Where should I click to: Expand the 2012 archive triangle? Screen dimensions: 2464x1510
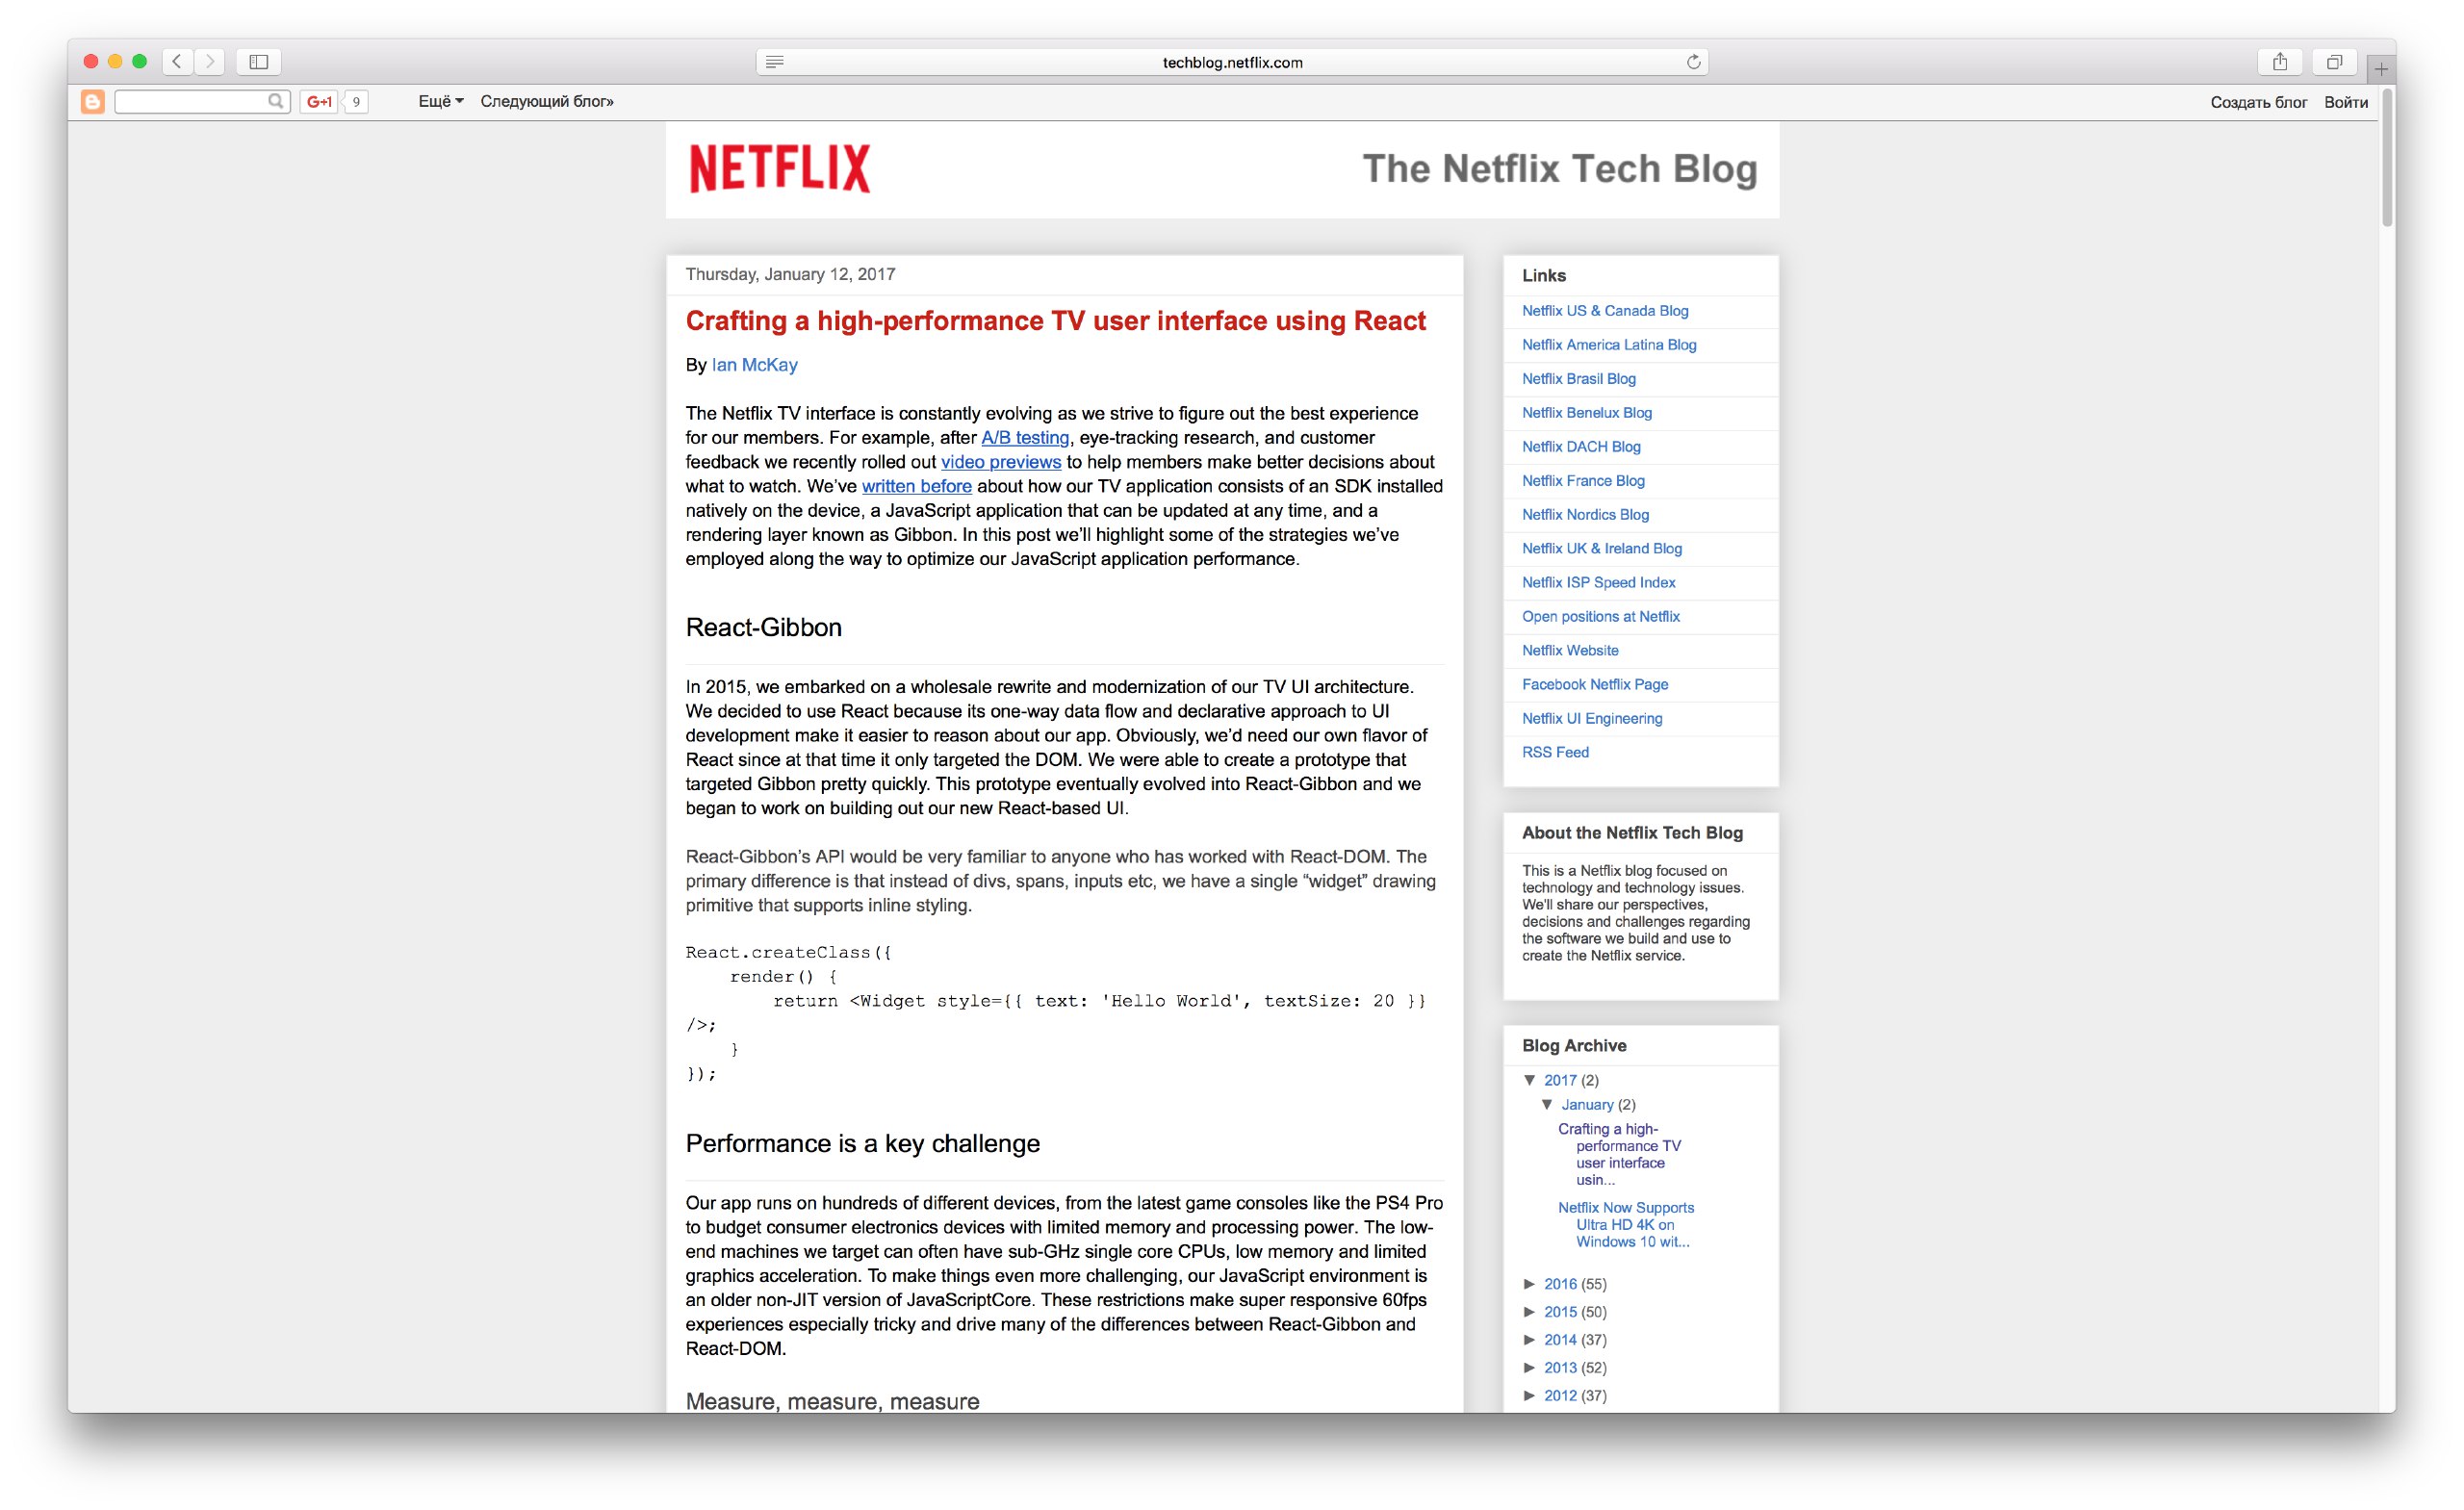pyautogui.click(x=1530, y=1396)
